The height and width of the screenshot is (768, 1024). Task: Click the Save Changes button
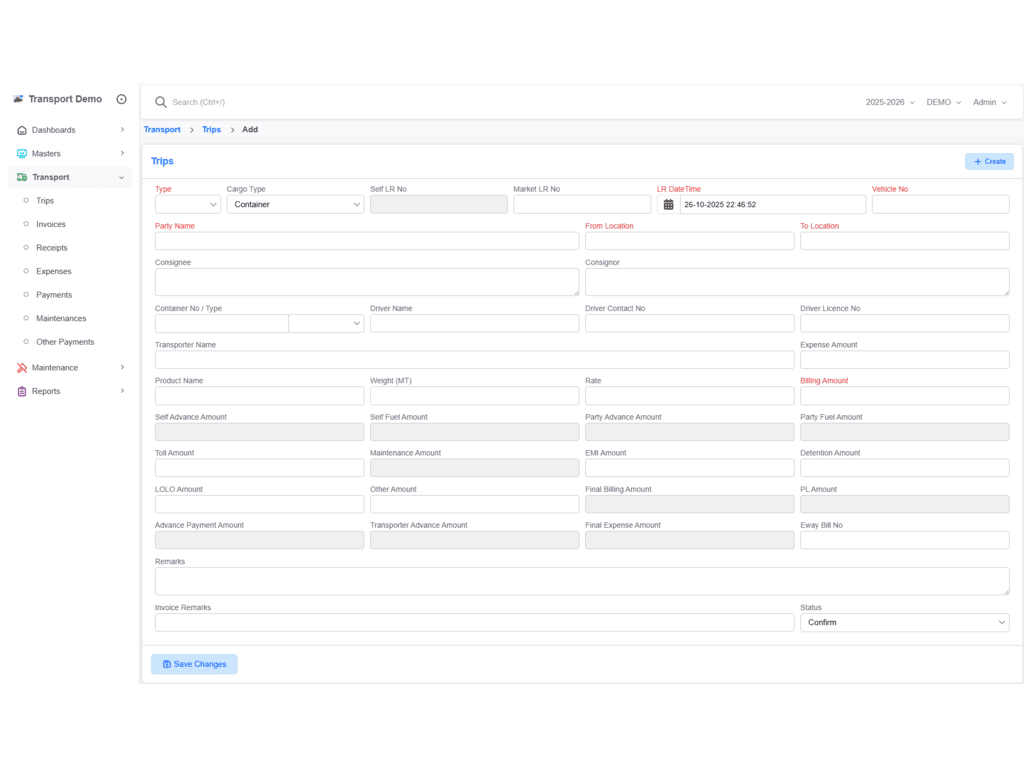pos(194,664)
